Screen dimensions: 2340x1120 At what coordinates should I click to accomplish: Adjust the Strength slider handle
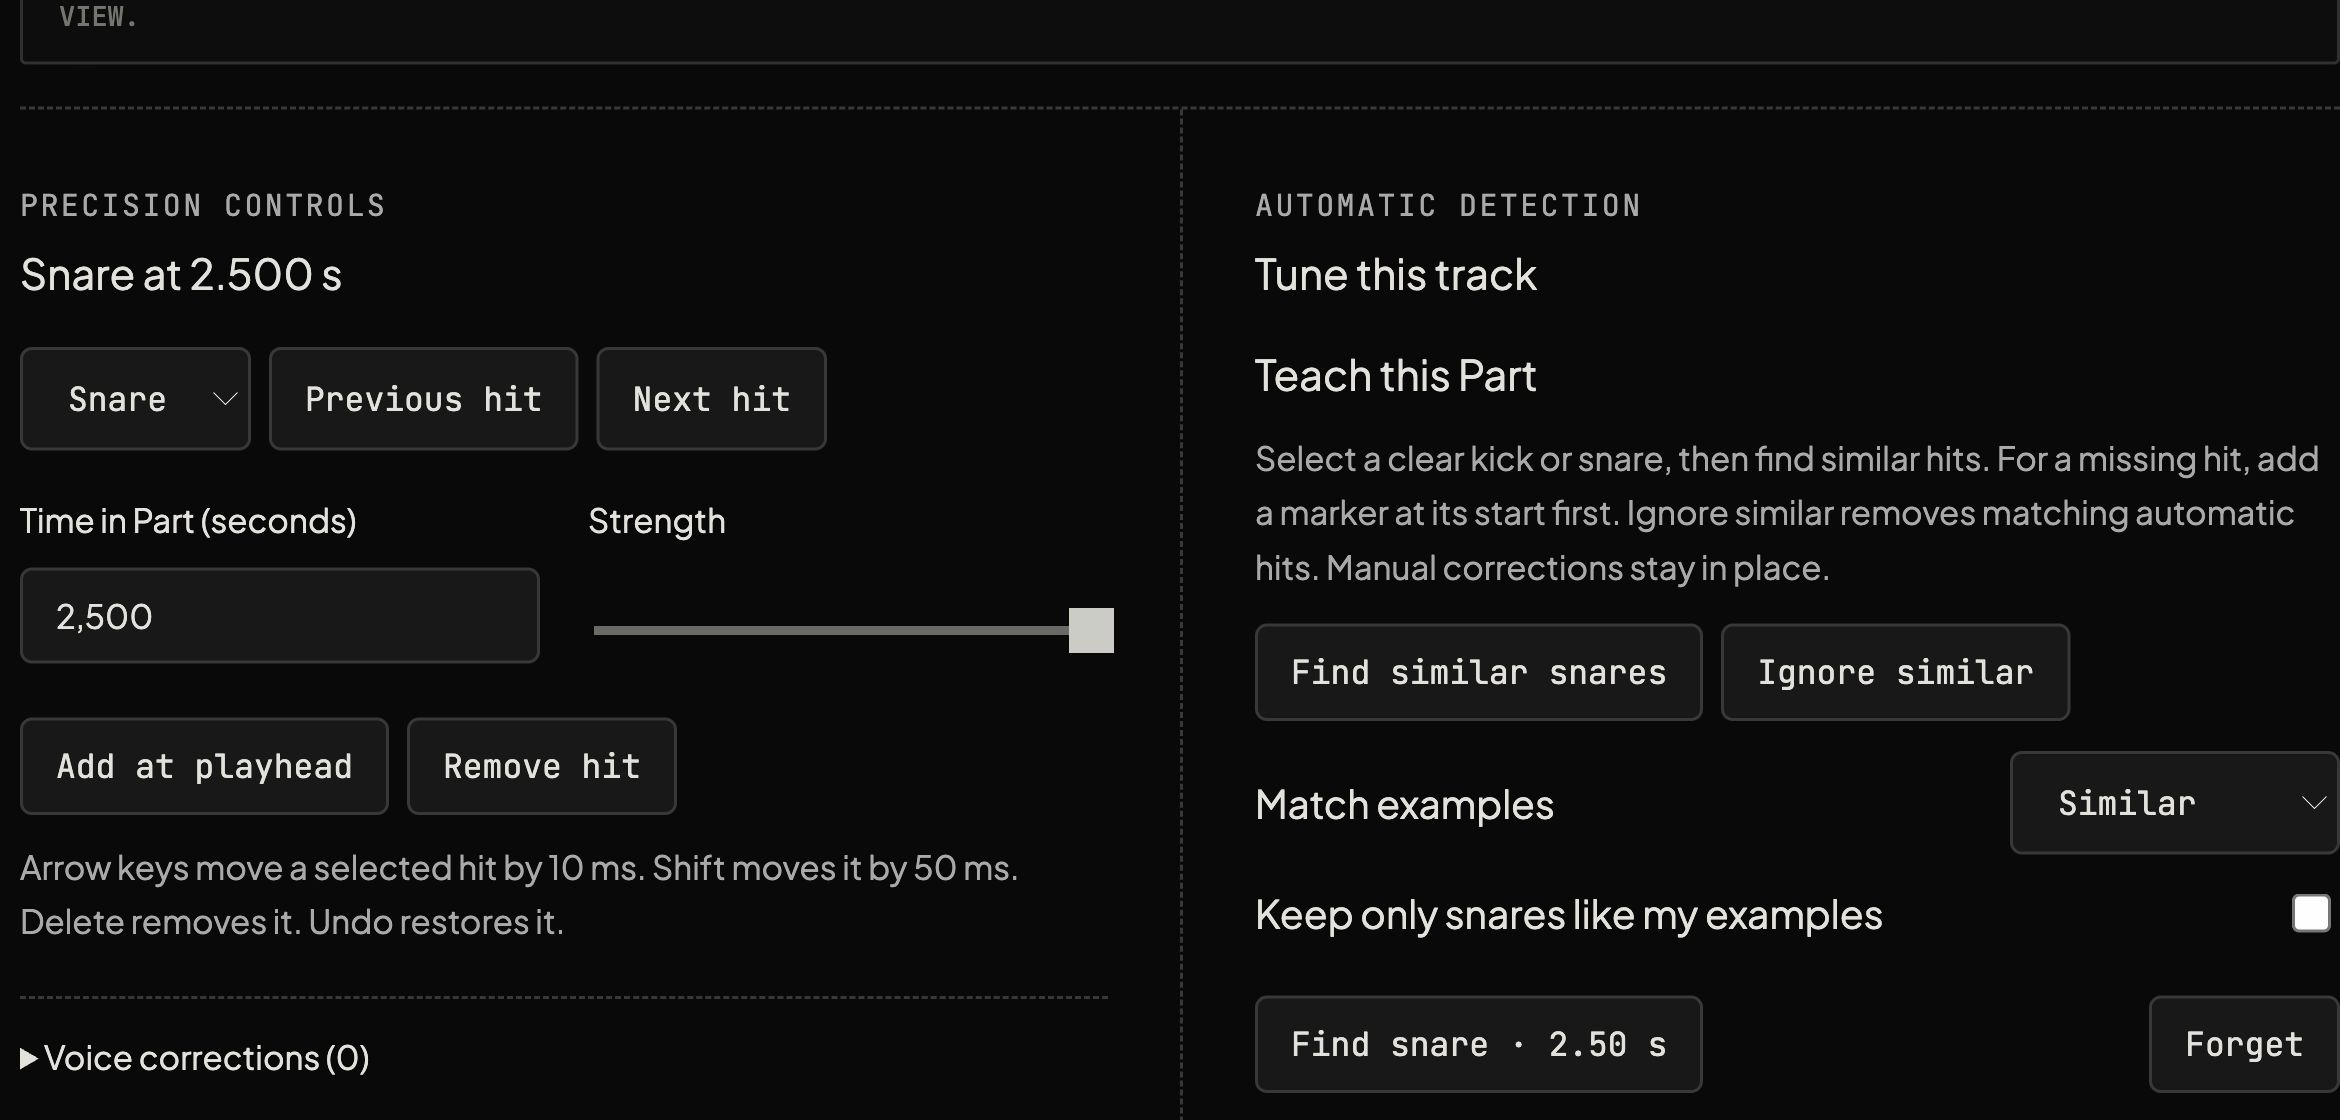(1091, 630)
